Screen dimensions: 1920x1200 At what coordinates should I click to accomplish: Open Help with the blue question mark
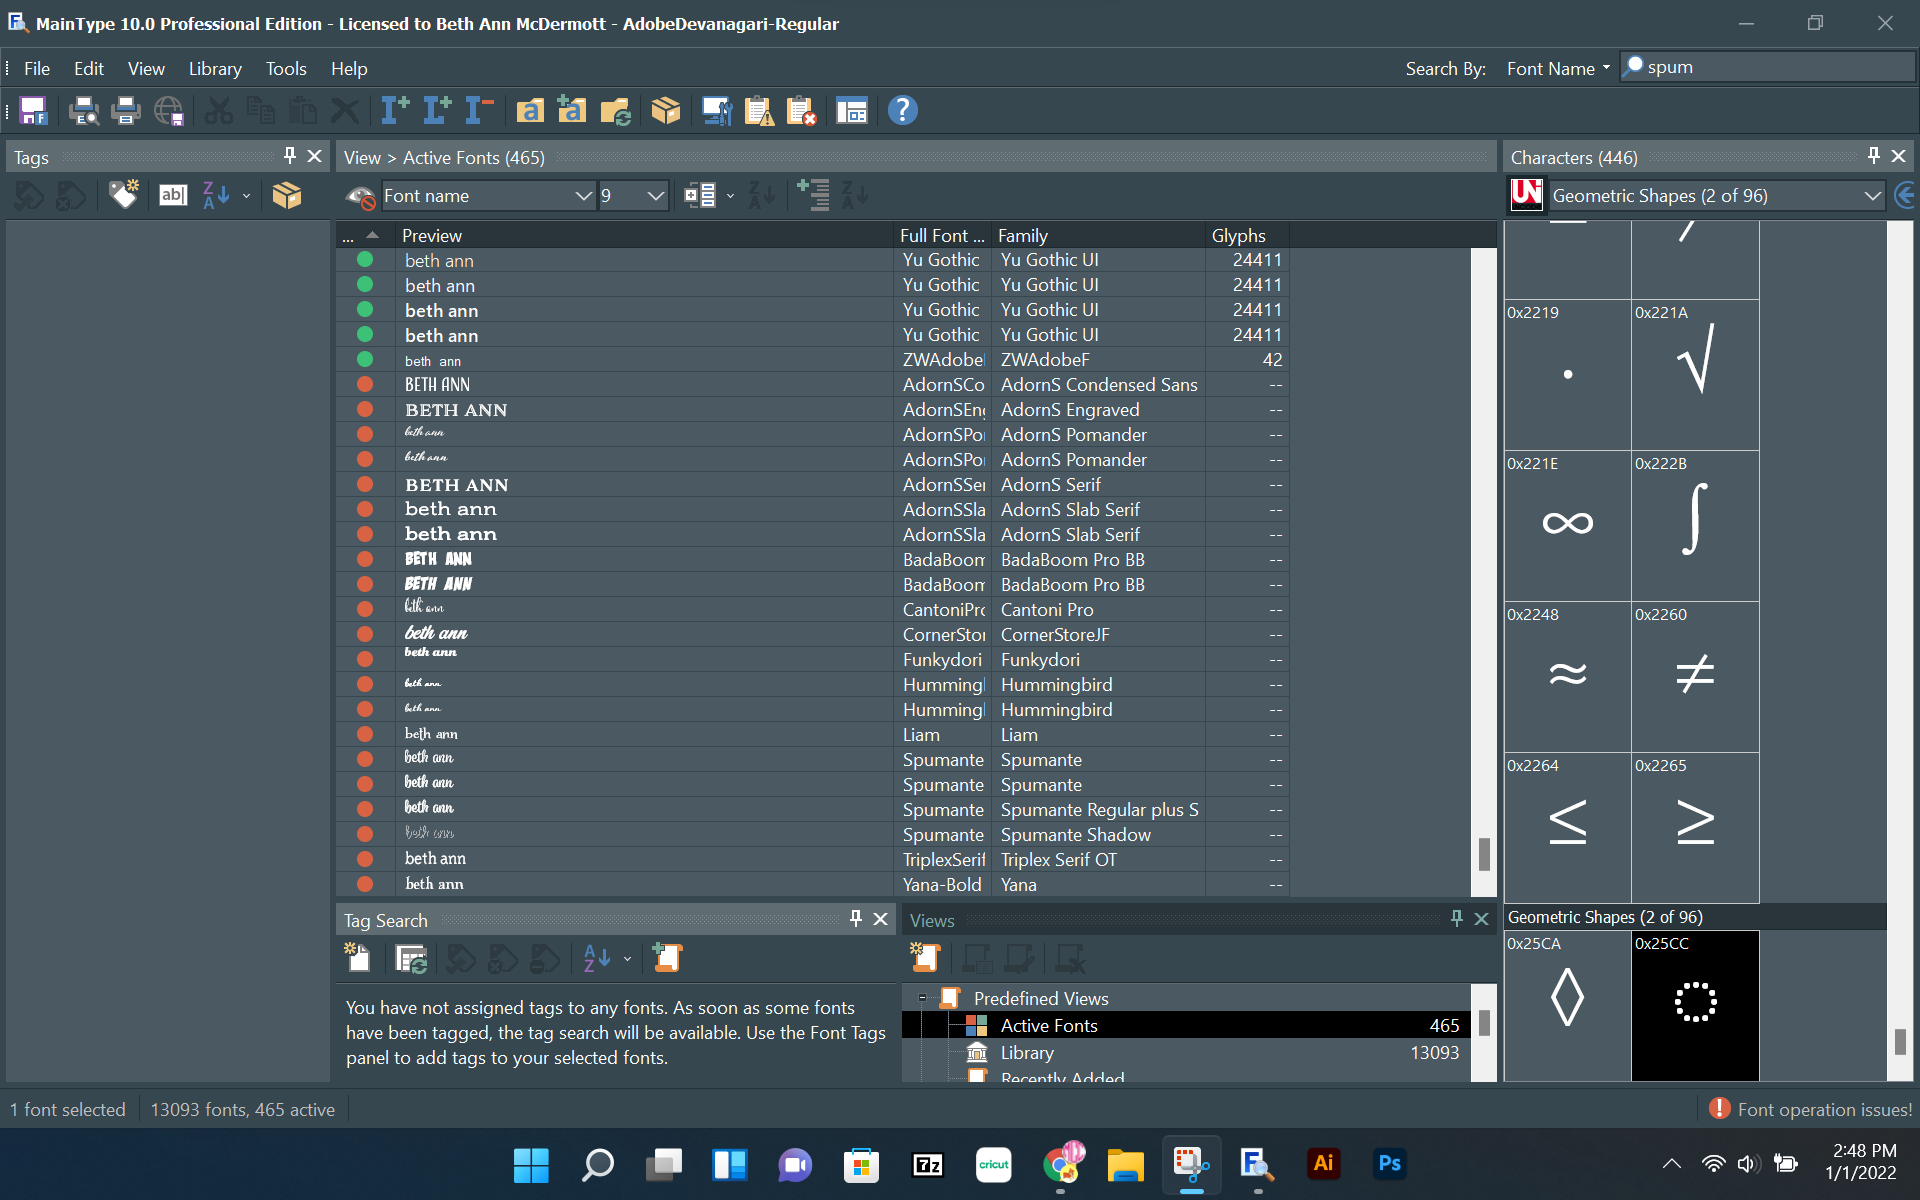pos(902,110)
